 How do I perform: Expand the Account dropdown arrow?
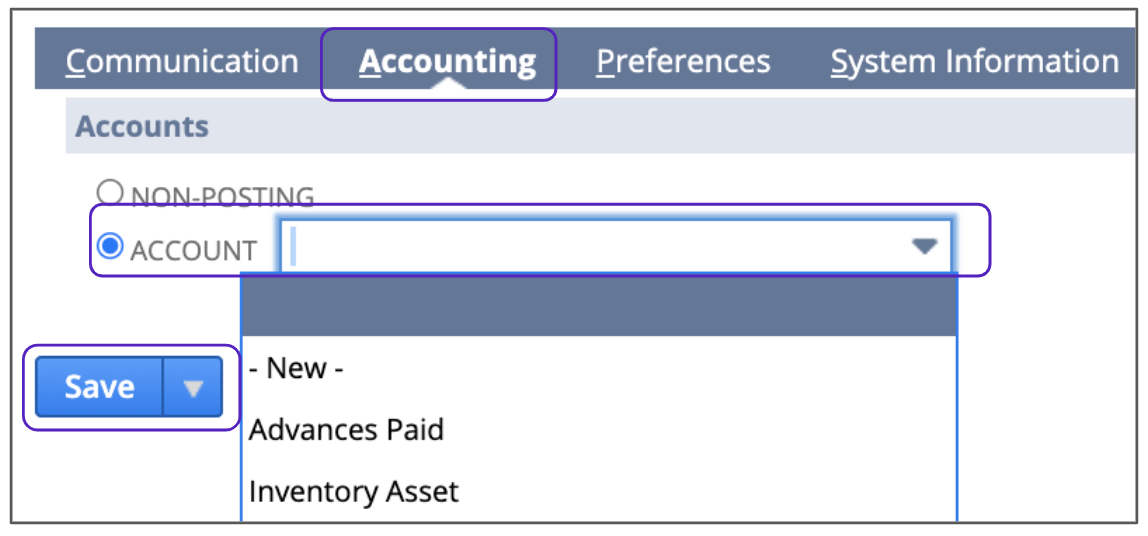pos(924,246)
